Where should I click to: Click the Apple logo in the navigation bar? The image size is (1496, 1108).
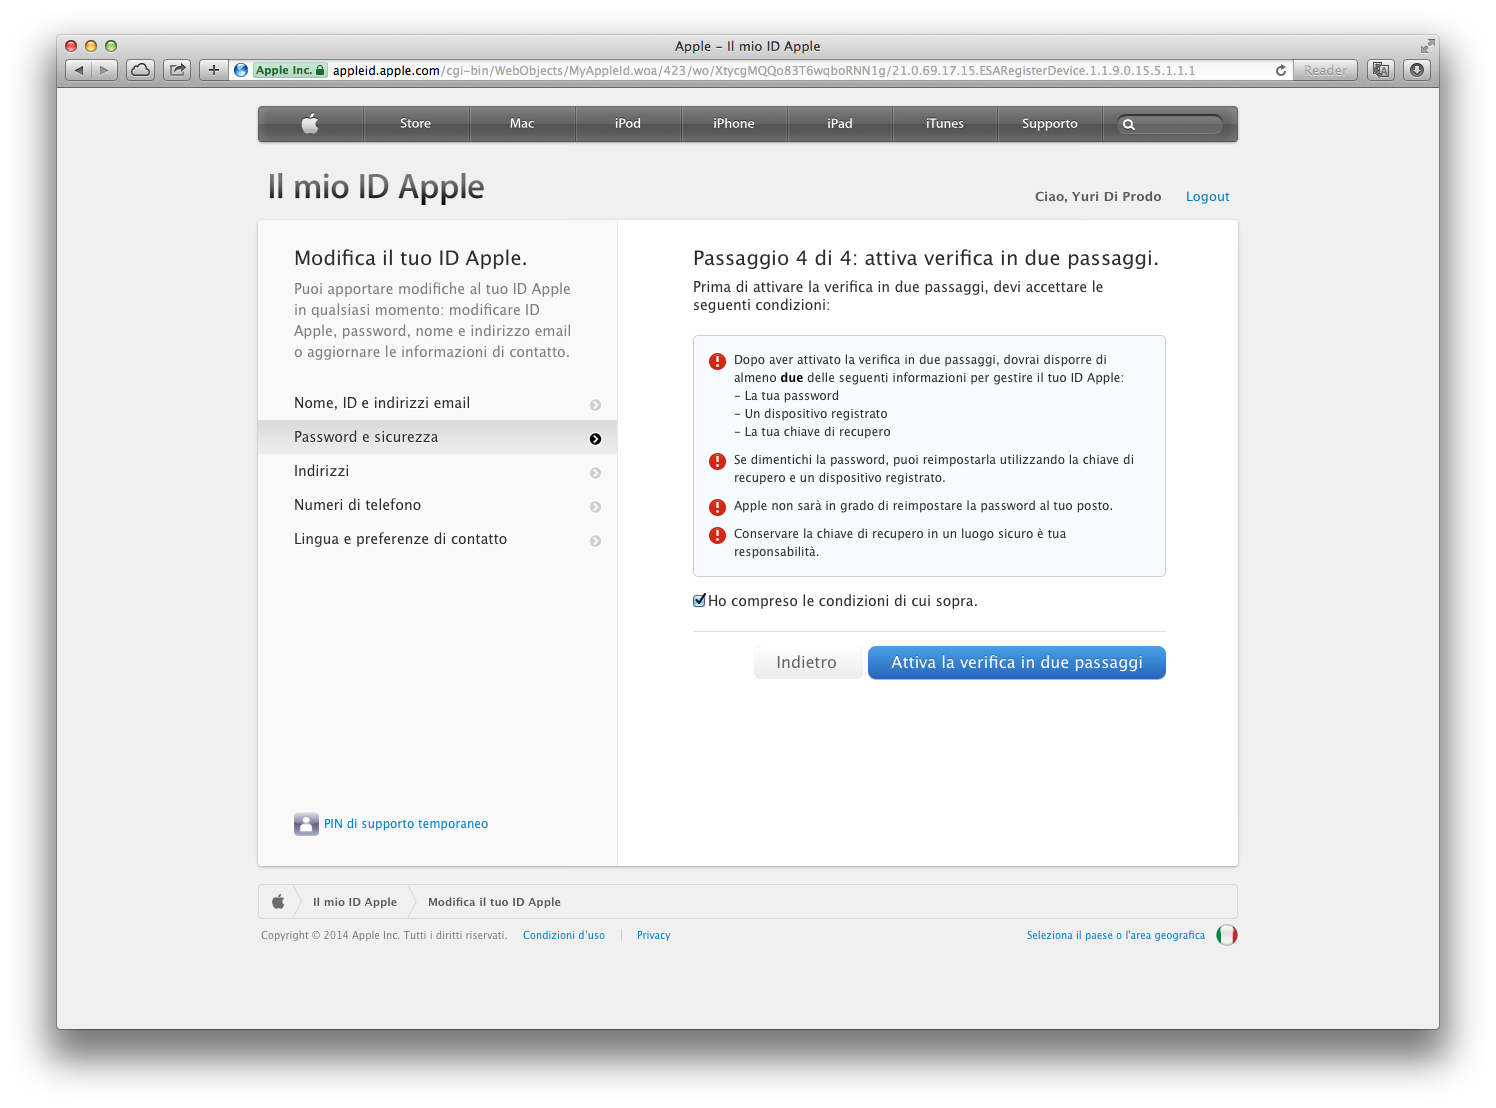310,124
